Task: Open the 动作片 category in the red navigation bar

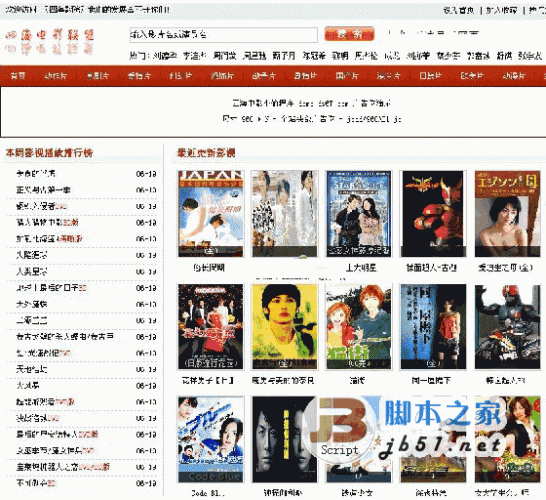Action: (x=56, y=76)
